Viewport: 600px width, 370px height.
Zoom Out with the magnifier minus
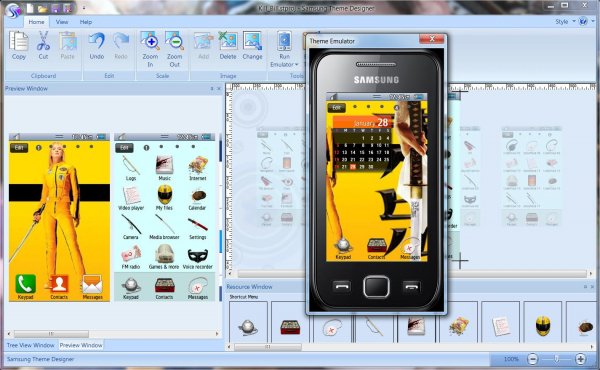pyautogui.click(x=174, y=49)
